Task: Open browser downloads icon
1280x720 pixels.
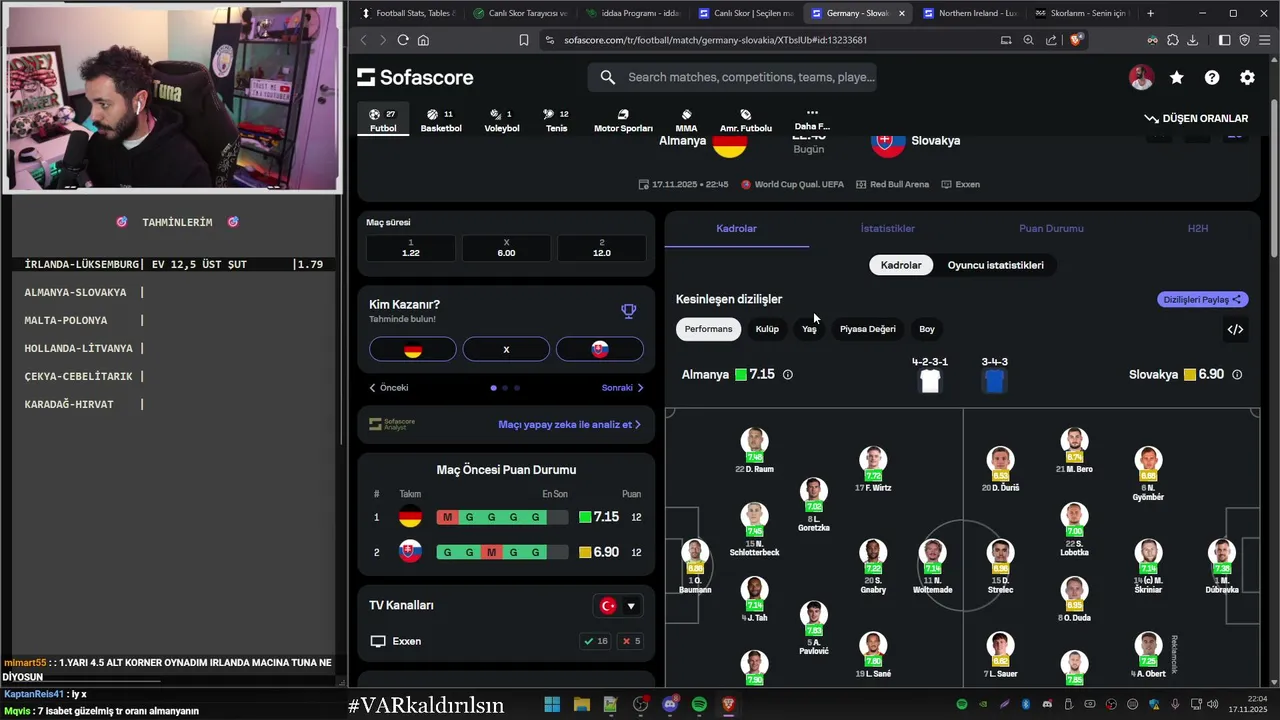Action: [1193, 40]
